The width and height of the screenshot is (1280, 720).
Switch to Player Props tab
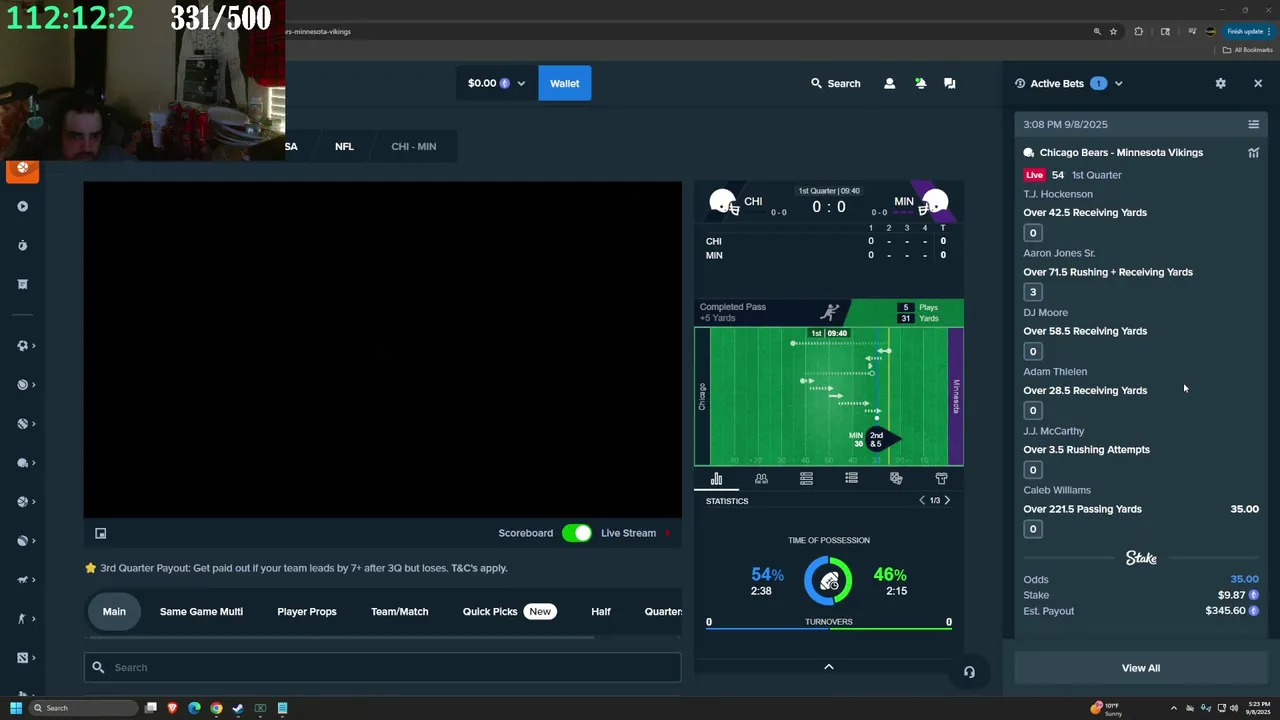coord(307,611)
